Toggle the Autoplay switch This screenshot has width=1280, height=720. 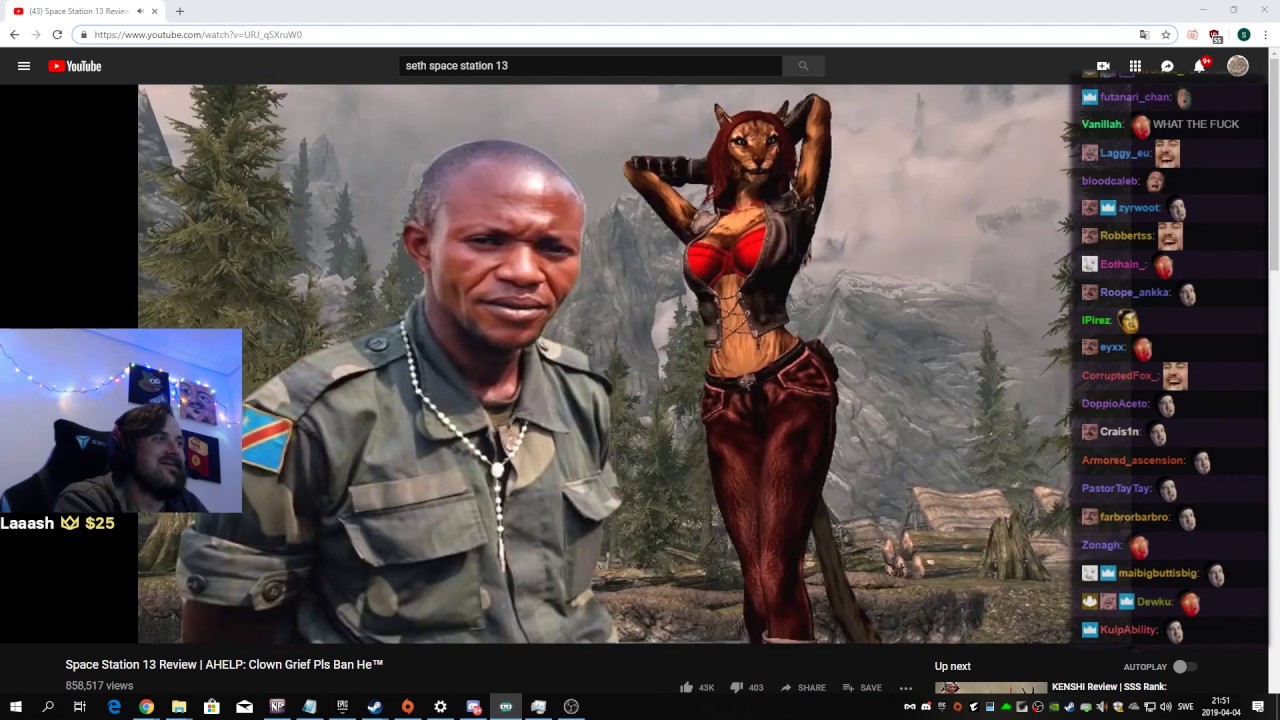coord(1184,667)
